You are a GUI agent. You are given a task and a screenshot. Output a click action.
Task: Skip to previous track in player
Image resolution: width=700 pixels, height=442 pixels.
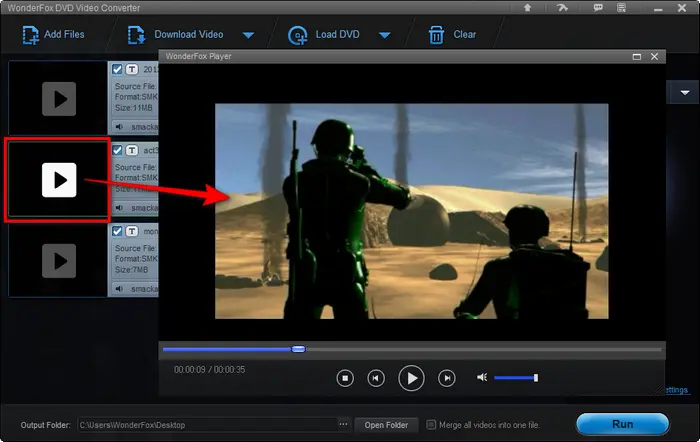coord(376,378)
